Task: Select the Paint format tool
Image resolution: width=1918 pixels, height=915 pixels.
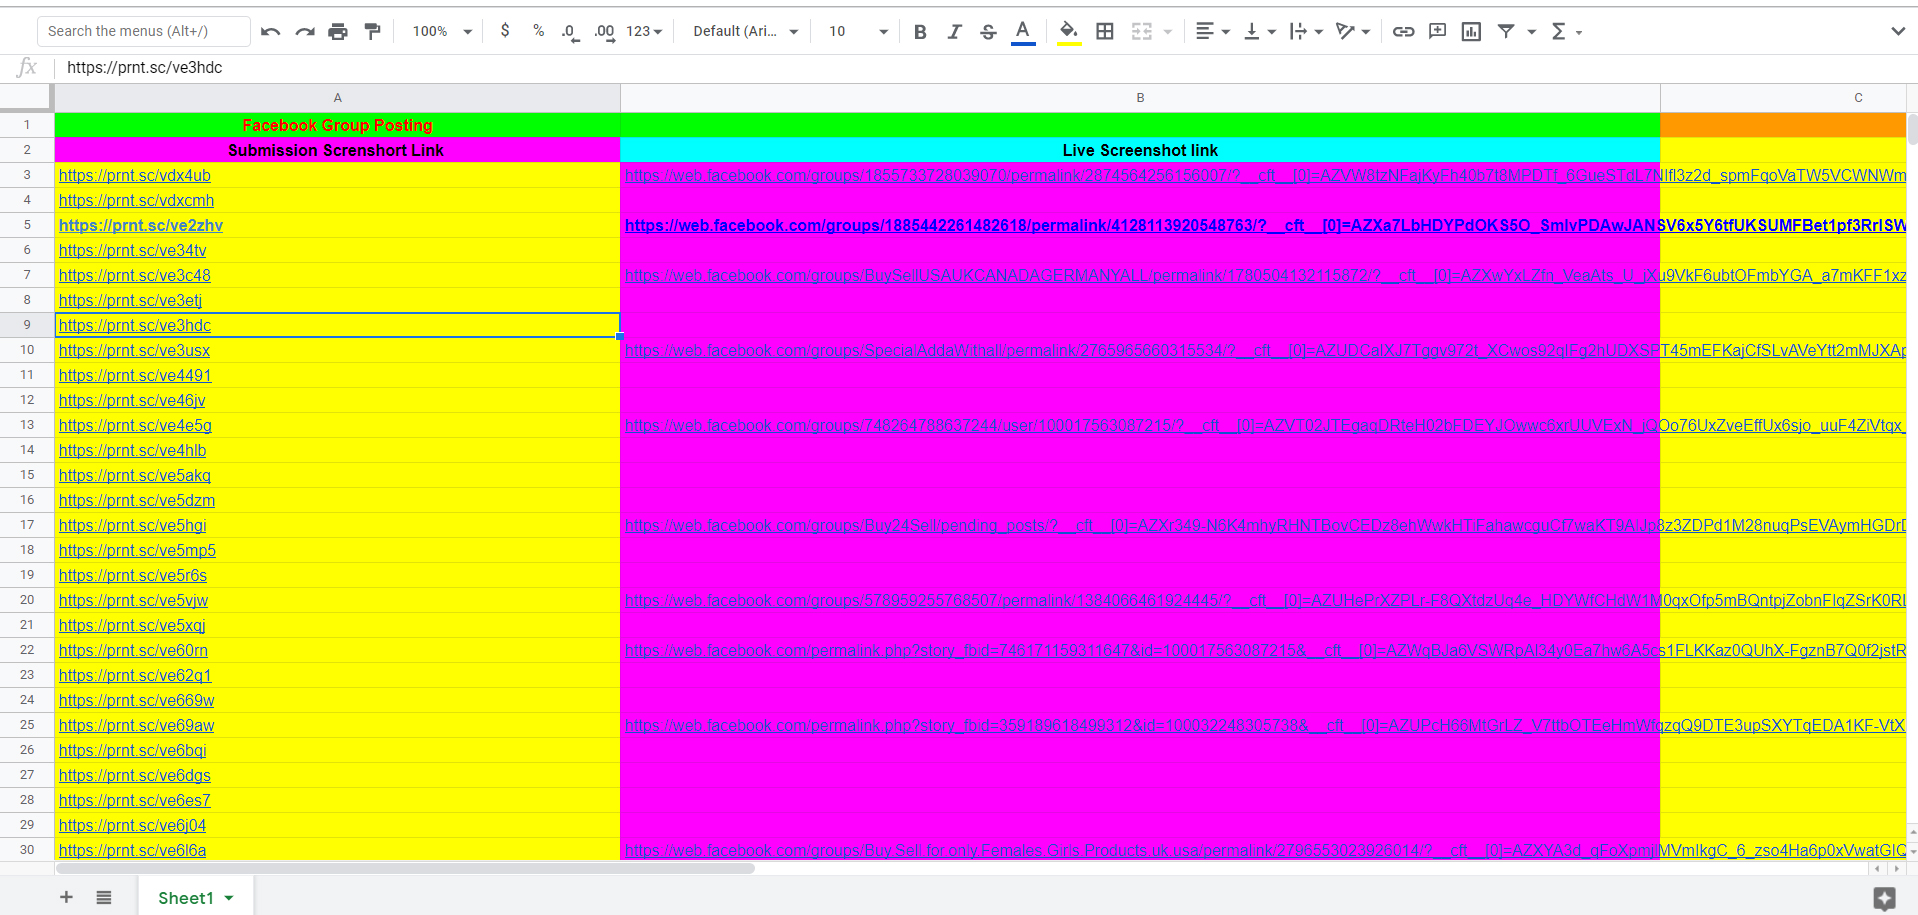Action: click(x=372, y=32)
